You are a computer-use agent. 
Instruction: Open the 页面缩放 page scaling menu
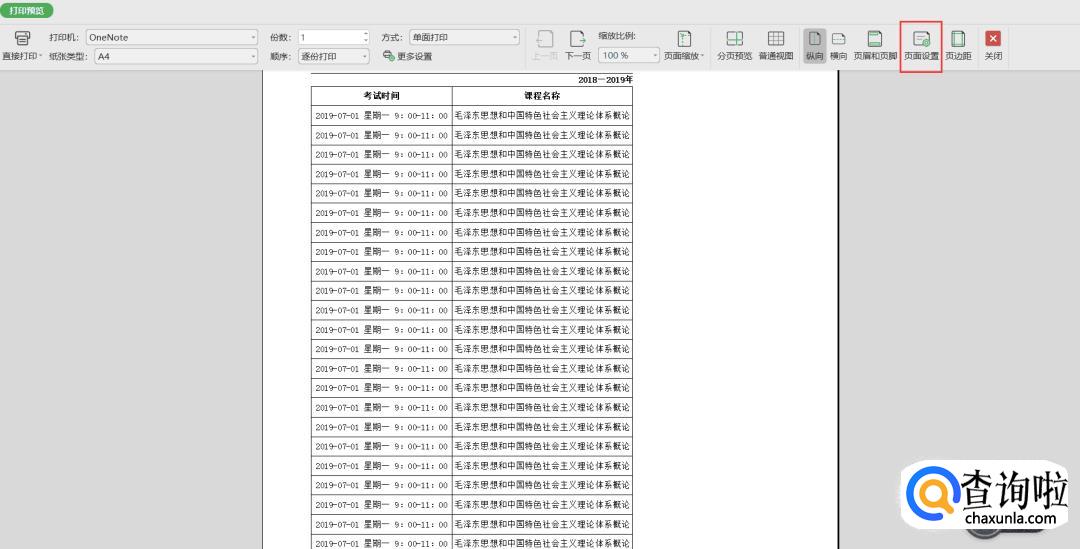pyautogui.click(x=683, y=45)
